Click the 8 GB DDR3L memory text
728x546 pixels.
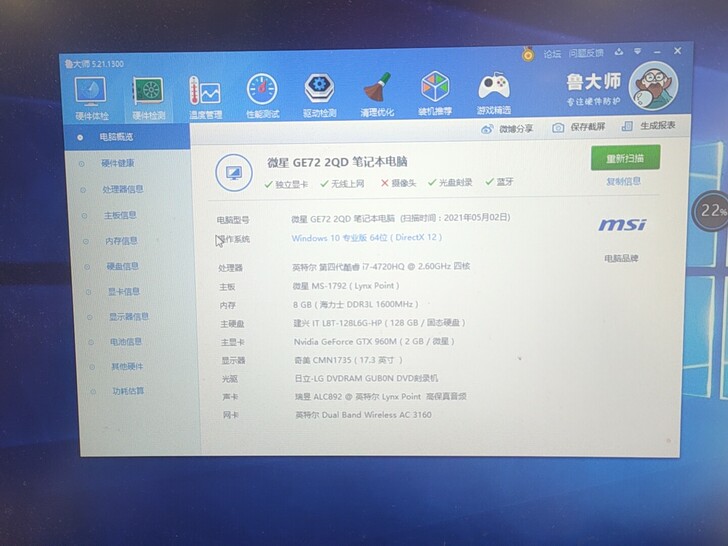coord(356,305)
